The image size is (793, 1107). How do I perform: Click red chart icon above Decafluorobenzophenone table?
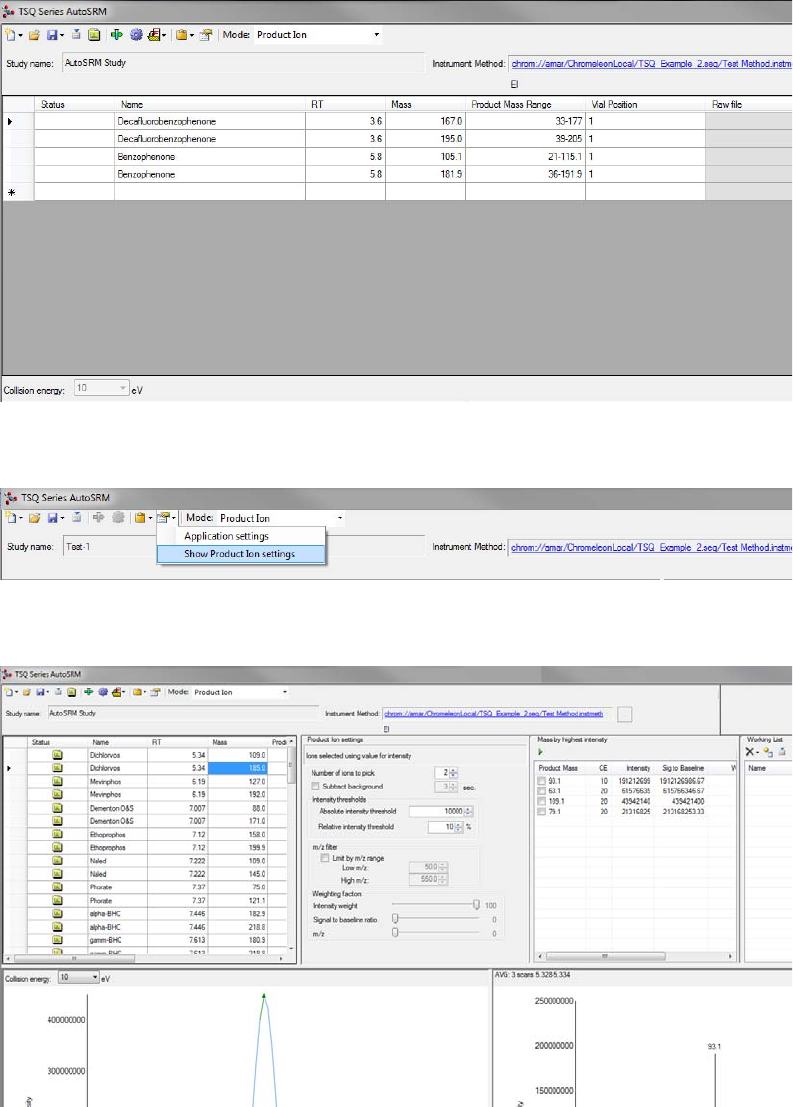point(154,35)
